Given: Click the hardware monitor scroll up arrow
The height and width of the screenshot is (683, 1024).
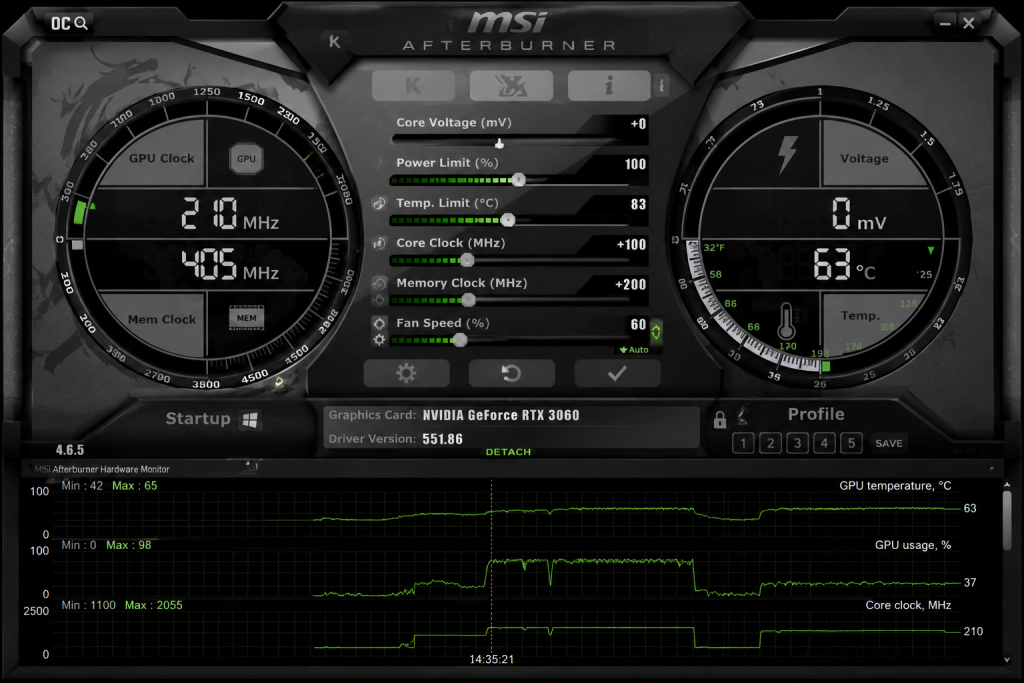Looking at the screenshot, I should [1006, 484].
